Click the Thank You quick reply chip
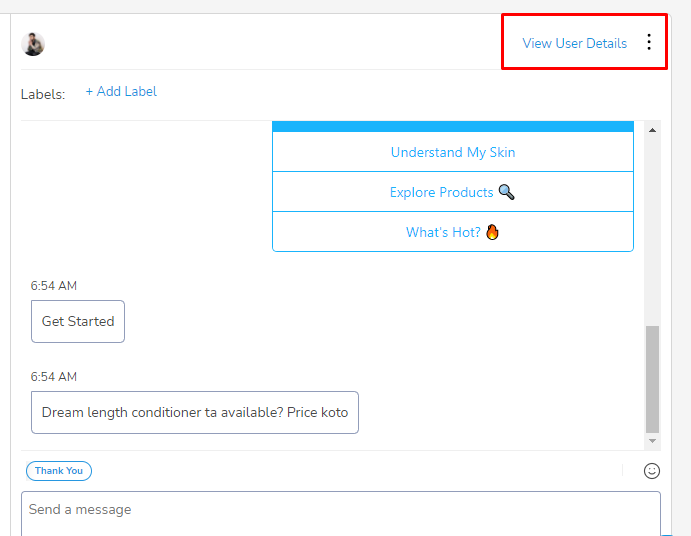This screenshot has width=691, height=536. (59, 471)
